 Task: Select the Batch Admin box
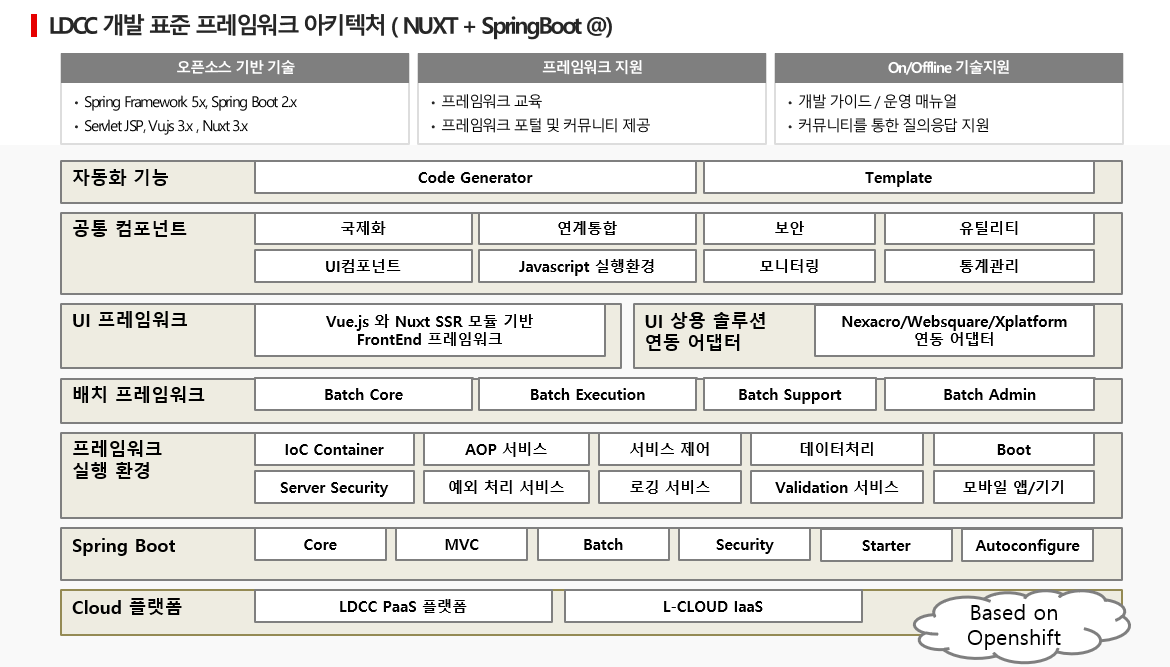tap(989, 395)
